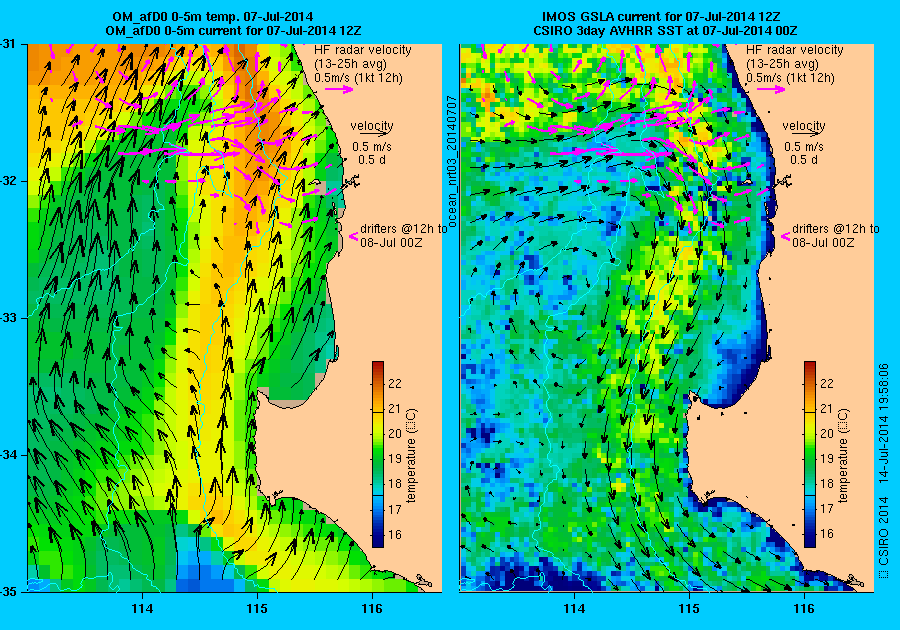Click the magenta HF radar scale arrow in right map

tap(771, 89)
